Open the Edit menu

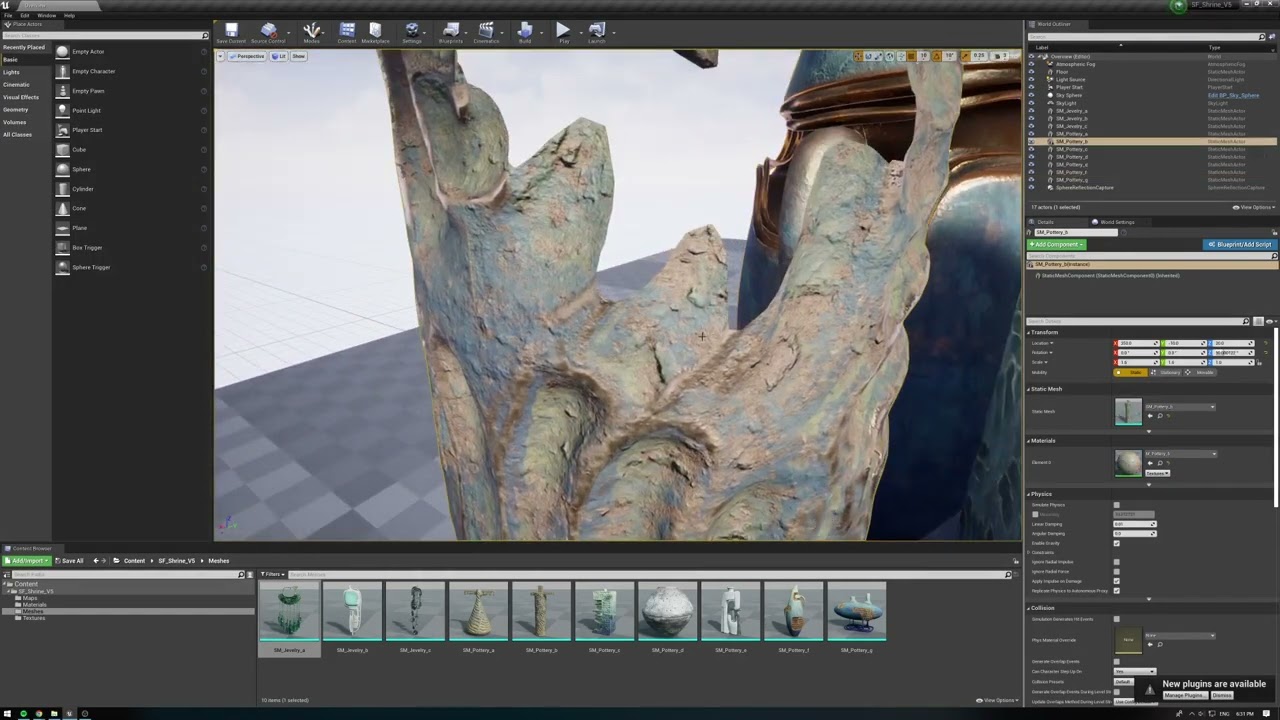(25, 15)
